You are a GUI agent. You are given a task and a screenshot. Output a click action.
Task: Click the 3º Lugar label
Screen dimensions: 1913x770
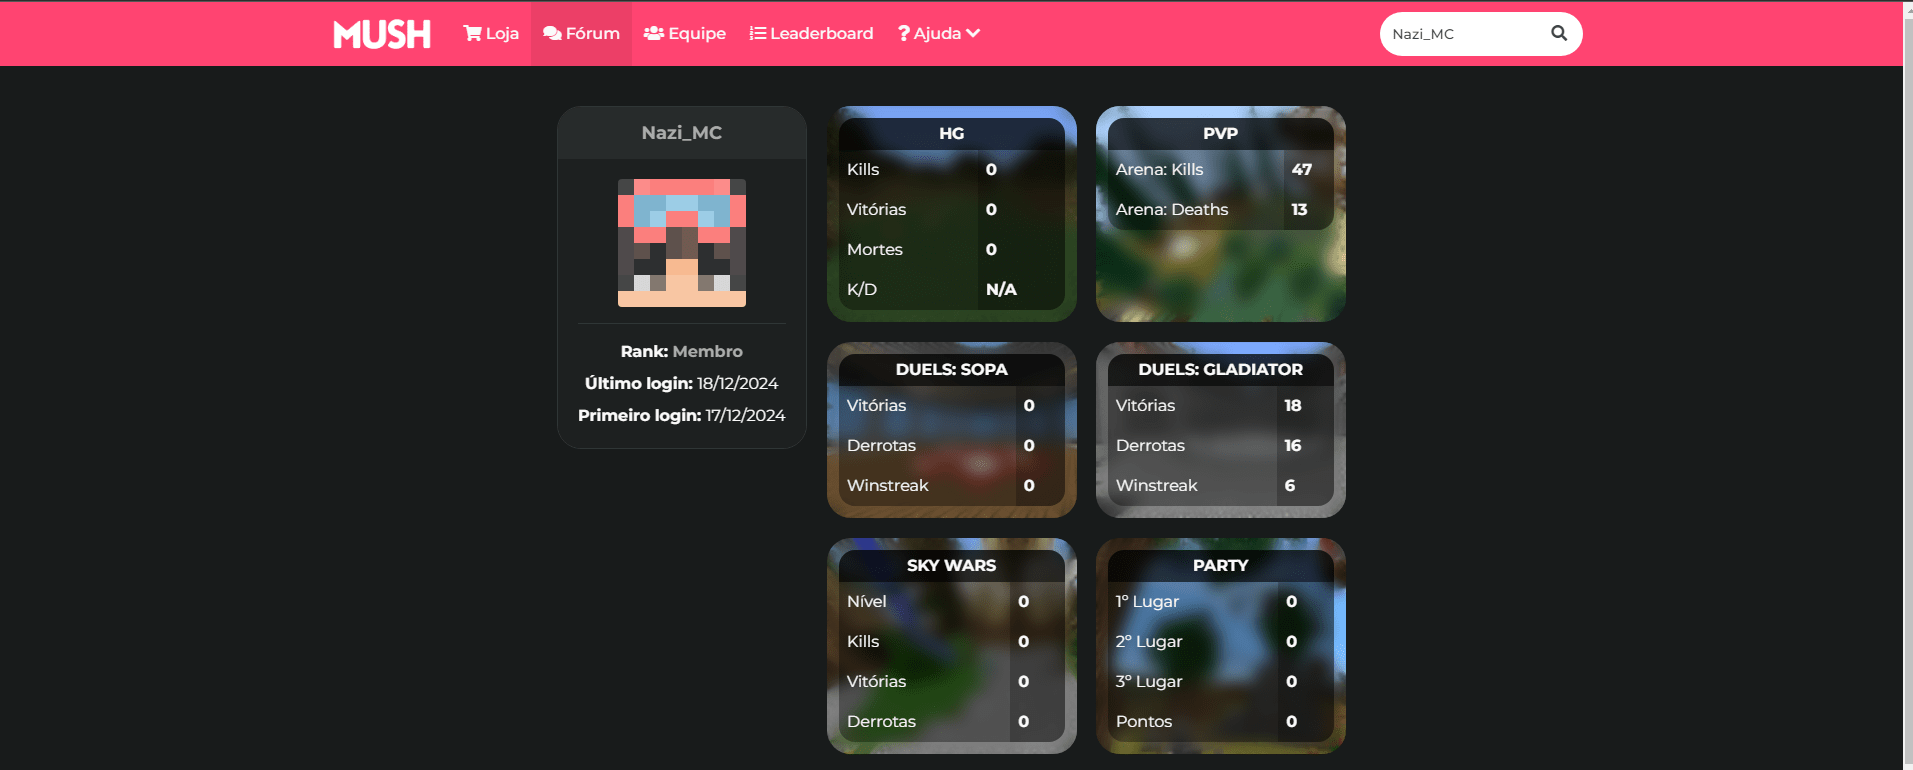click(x=1149, y=681)
